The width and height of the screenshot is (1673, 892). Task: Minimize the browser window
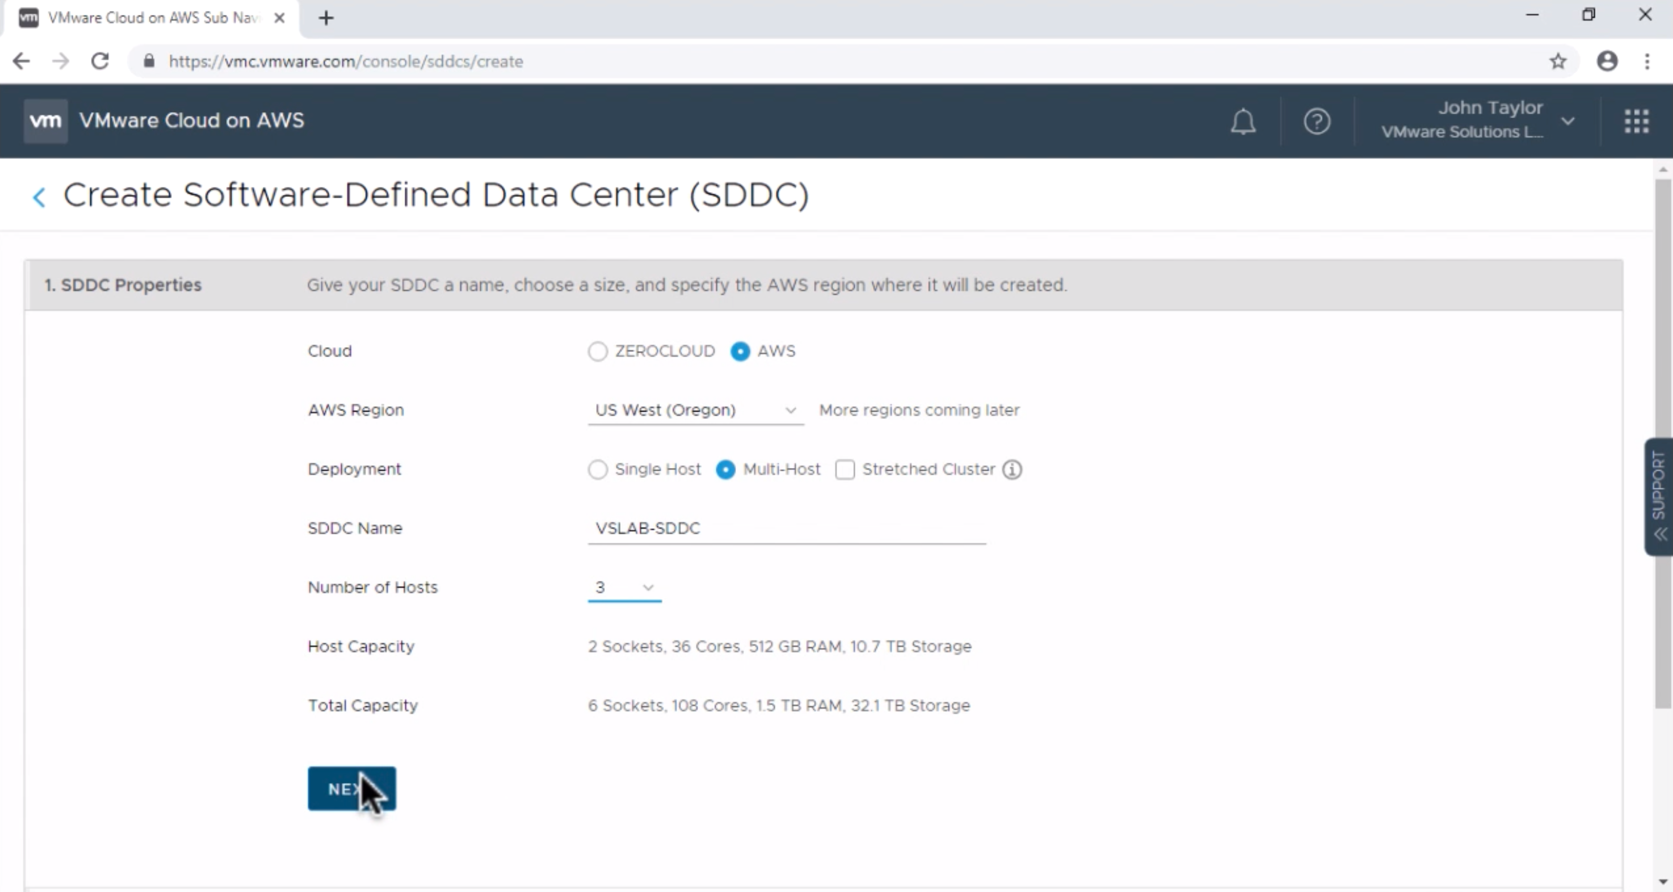coord(1532,15)
